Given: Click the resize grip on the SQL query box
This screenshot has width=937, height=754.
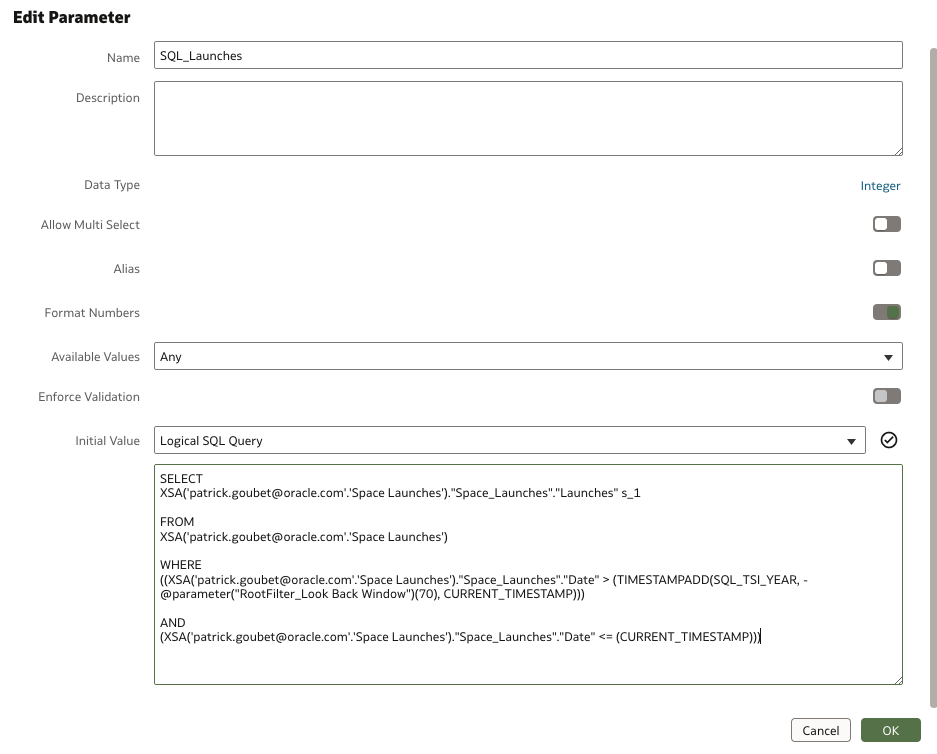Looking at the screenshot, I should coord(898,680).
